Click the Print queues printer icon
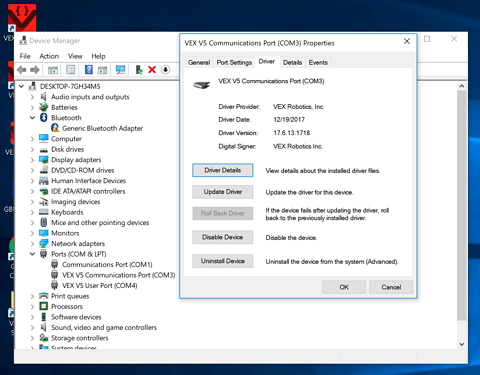The height and width of the screenshot is (375, 480). pos(44,296)
